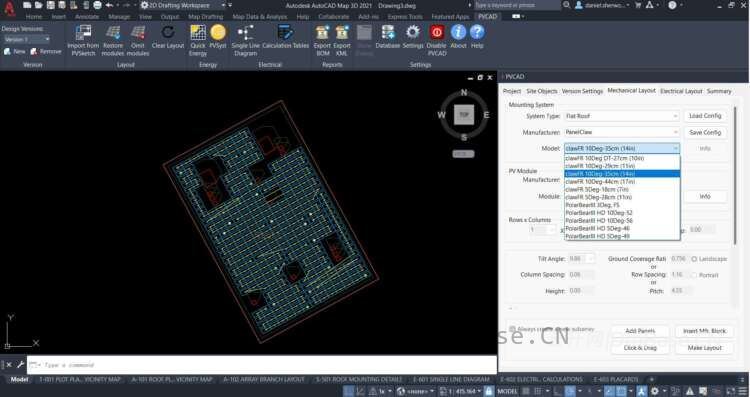Click the status bar gear workspace icon
The width and height of the screenshot is (750, 397).
pyautogui.click(x=655, y=391)
